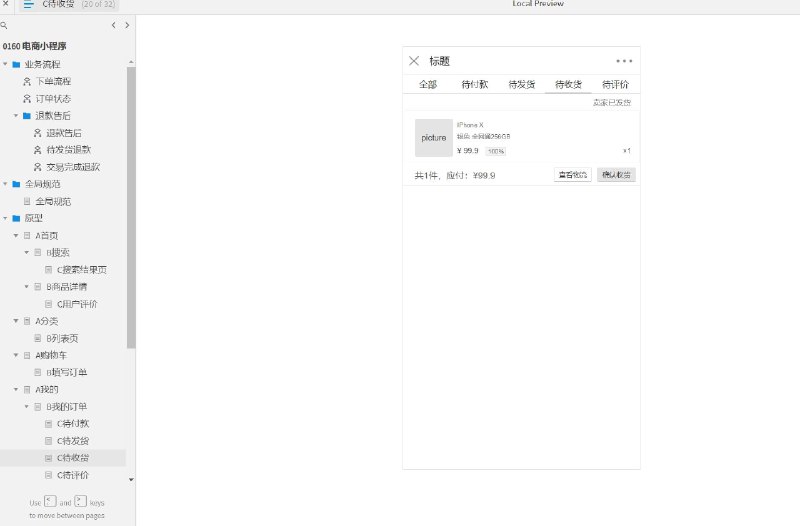Open the C待评价 page
This screenshot has height=526, width=800.
coord(73,475)
